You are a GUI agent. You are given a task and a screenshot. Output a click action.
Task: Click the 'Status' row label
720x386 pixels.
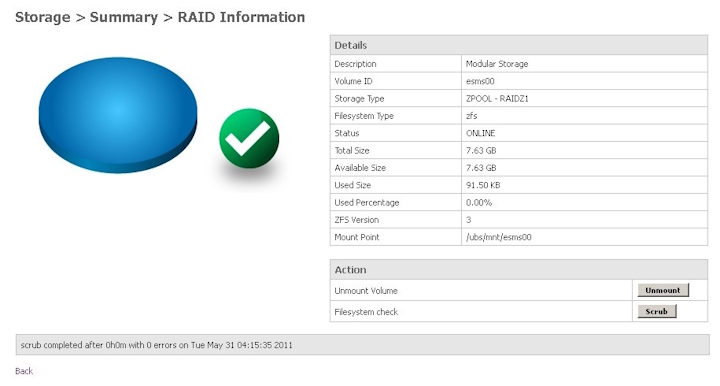[347, 133]
